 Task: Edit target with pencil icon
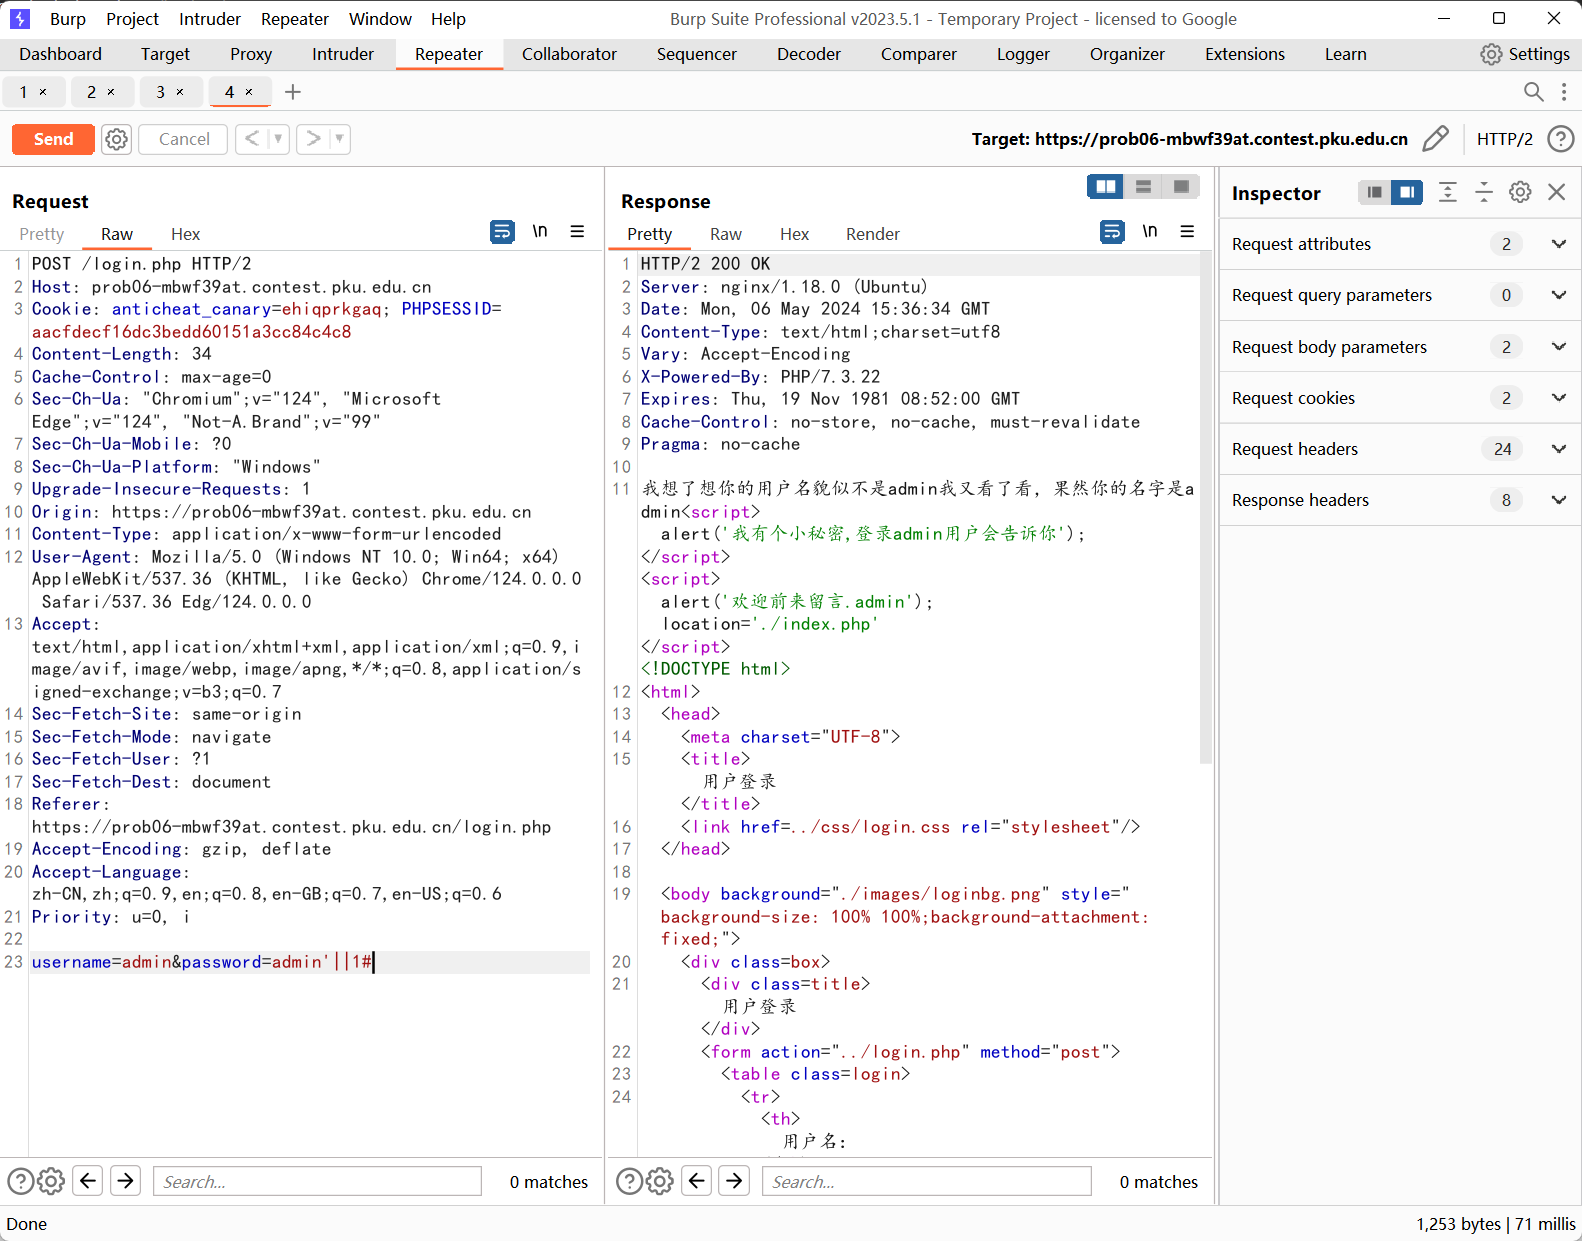[1435, 139]
